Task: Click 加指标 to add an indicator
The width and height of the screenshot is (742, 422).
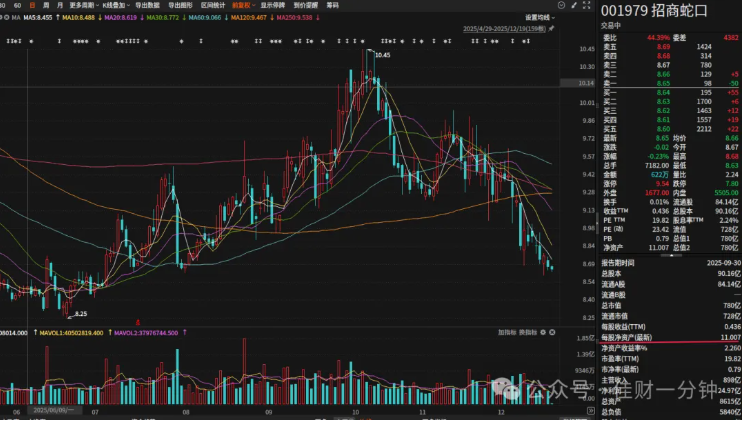Action: 507,333
